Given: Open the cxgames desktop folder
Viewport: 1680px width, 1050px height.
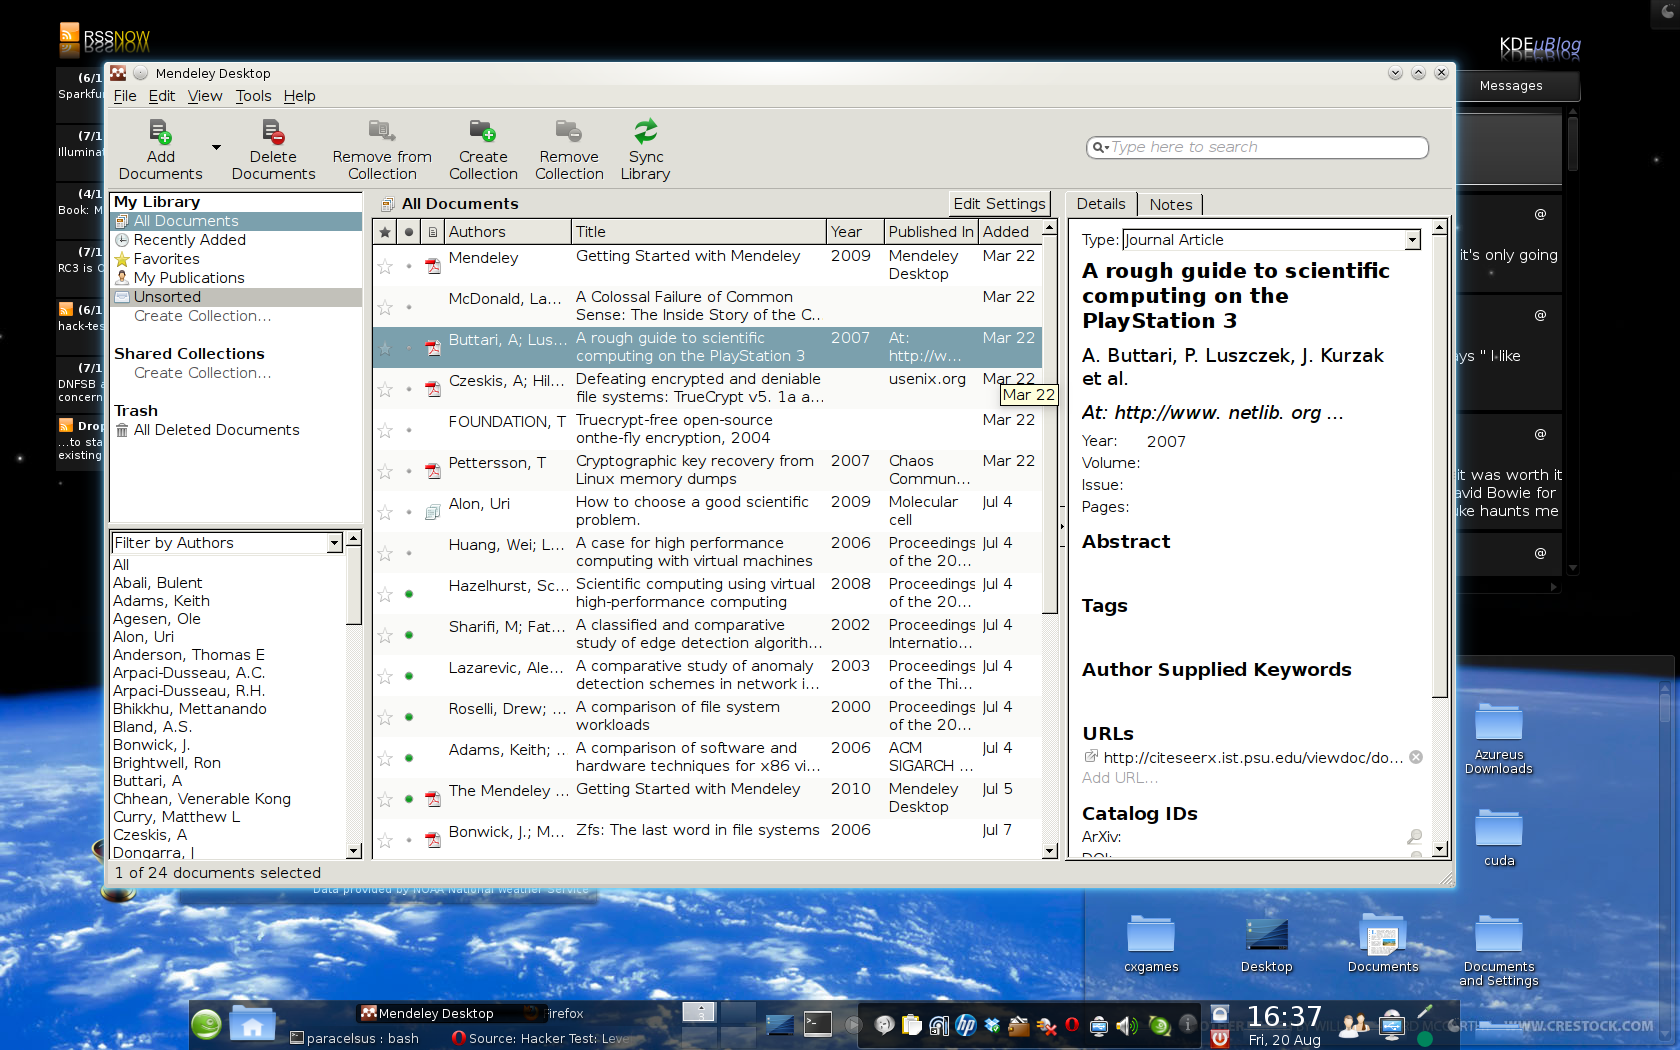Looking at the screenshot, I should (1151, 943).
